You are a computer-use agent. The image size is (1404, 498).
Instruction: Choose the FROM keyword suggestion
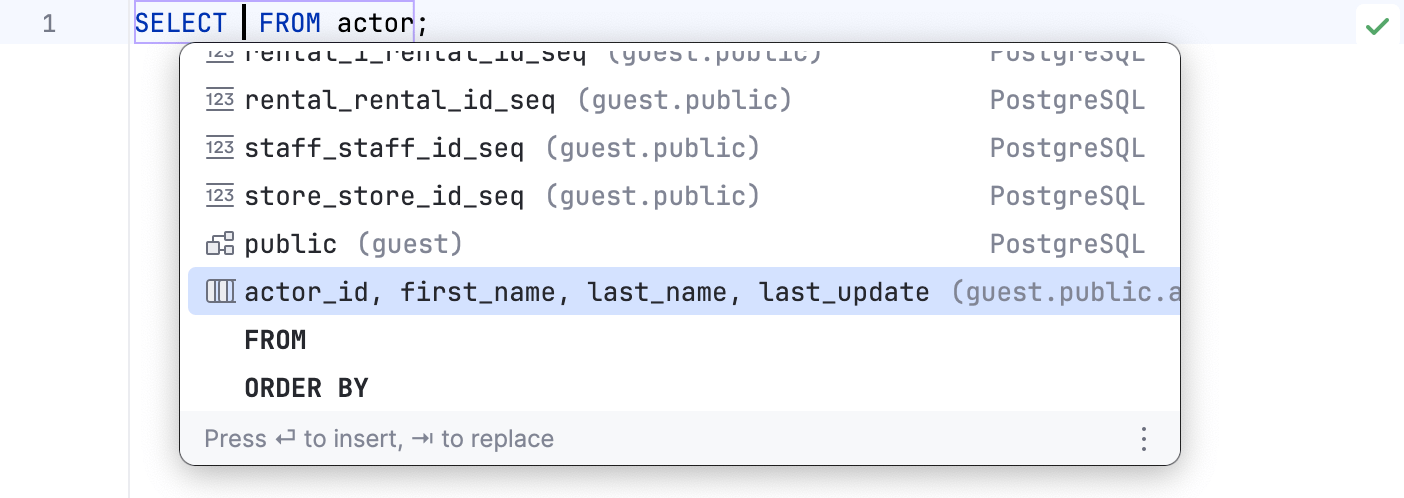pos(275,340)
